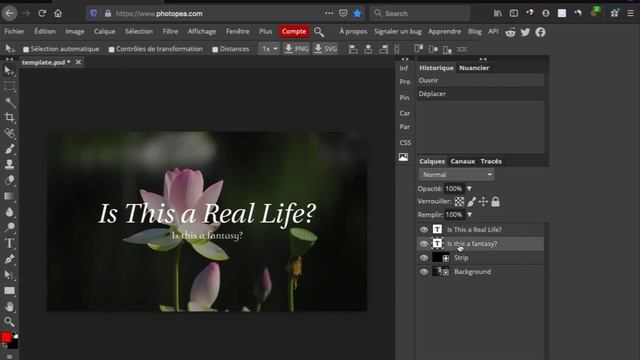Enable Sélection automatique checkbox

coord(26,49)
